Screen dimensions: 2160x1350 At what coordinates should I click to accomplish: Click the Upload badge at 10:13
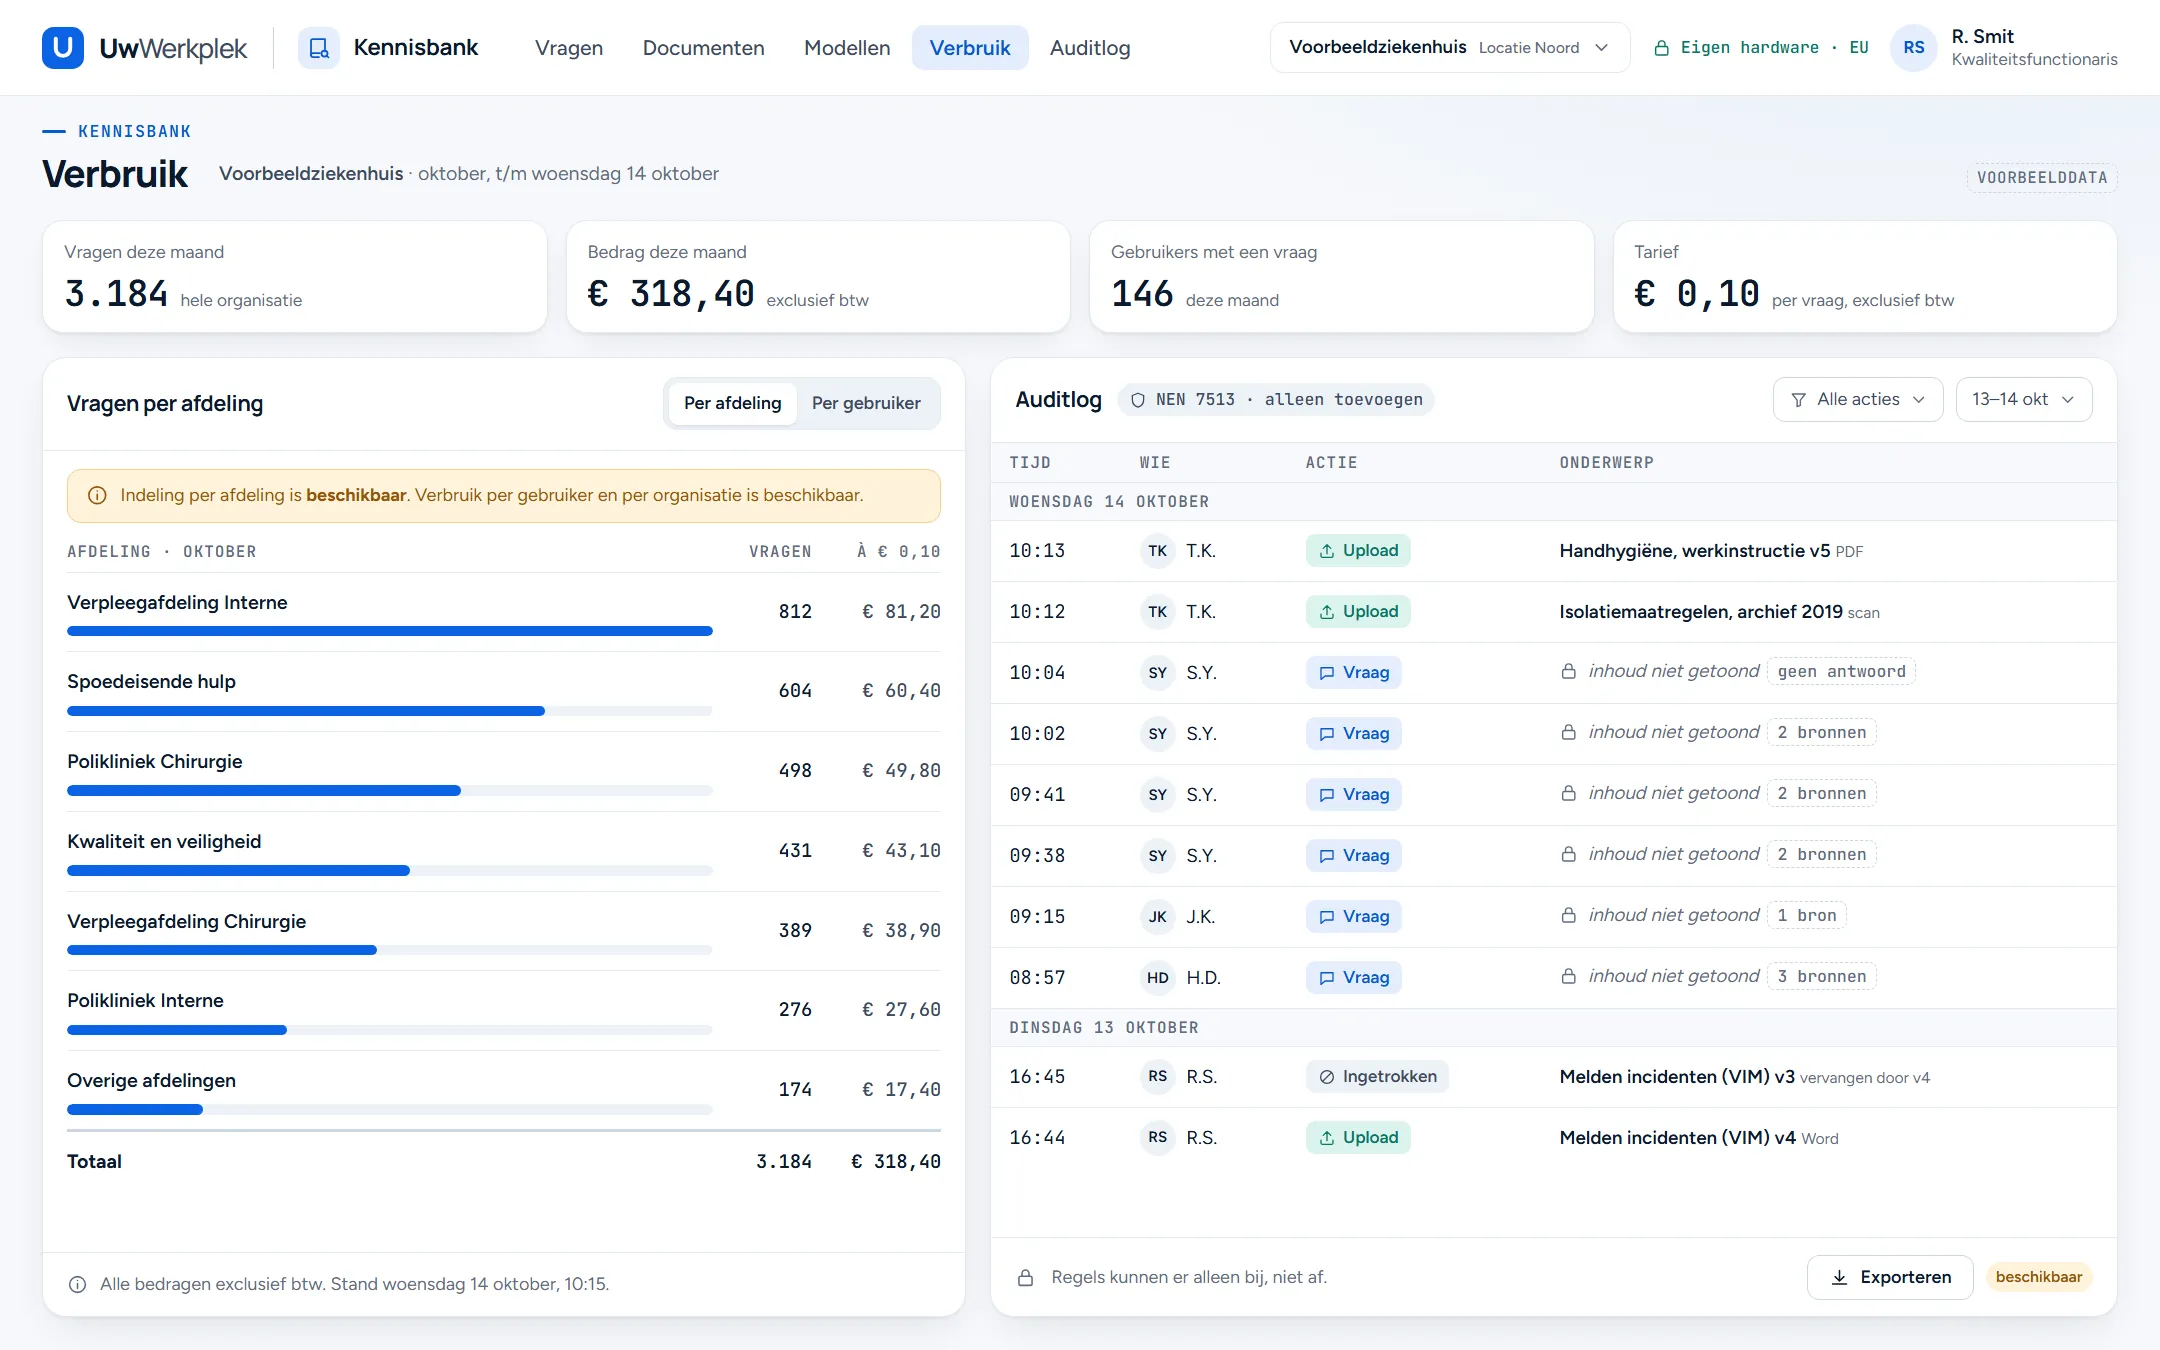coord(1358,551)
